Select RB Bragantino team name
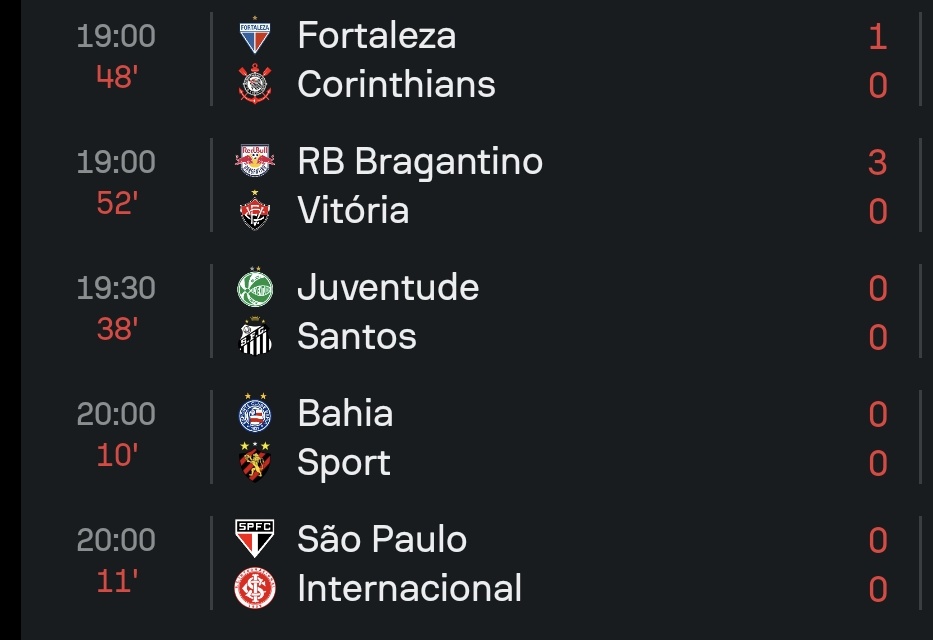The height and width of the screenshot is (640, 933). tap(420, 162)
